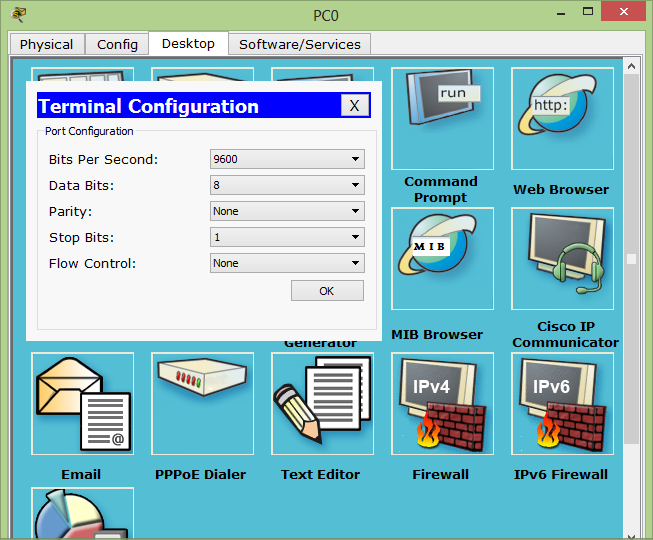
Task: Expand the Stop Bits dropdown
Action: click(x=287, y=237)
